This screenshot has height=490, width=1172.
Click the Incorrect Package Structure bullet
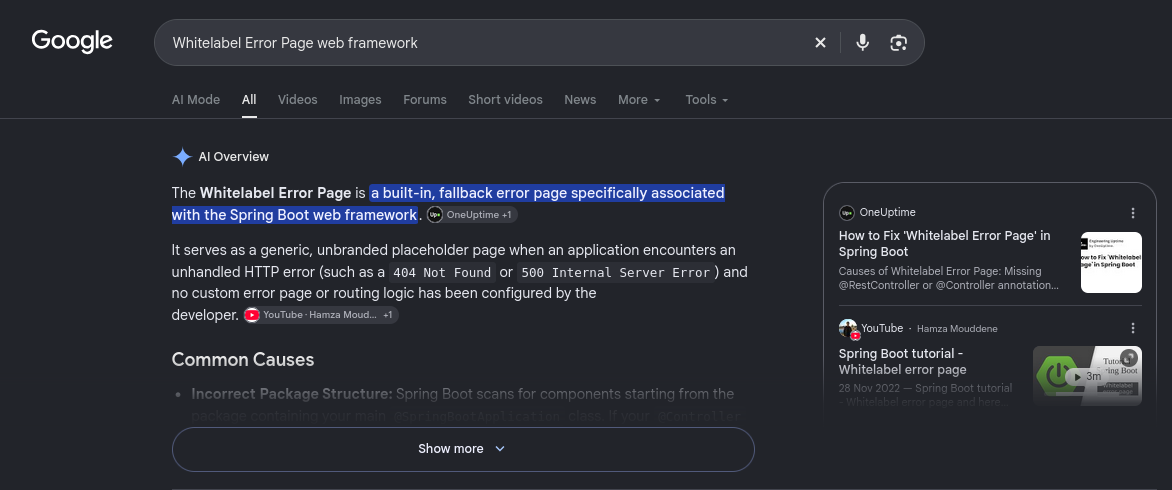tap(292, 394)
